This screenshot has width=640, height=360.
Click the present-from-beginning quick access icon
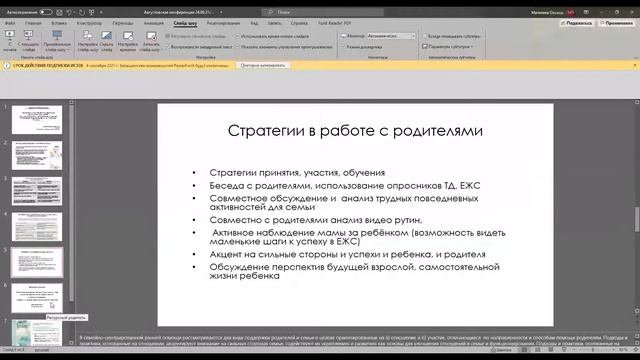point(92,12)
